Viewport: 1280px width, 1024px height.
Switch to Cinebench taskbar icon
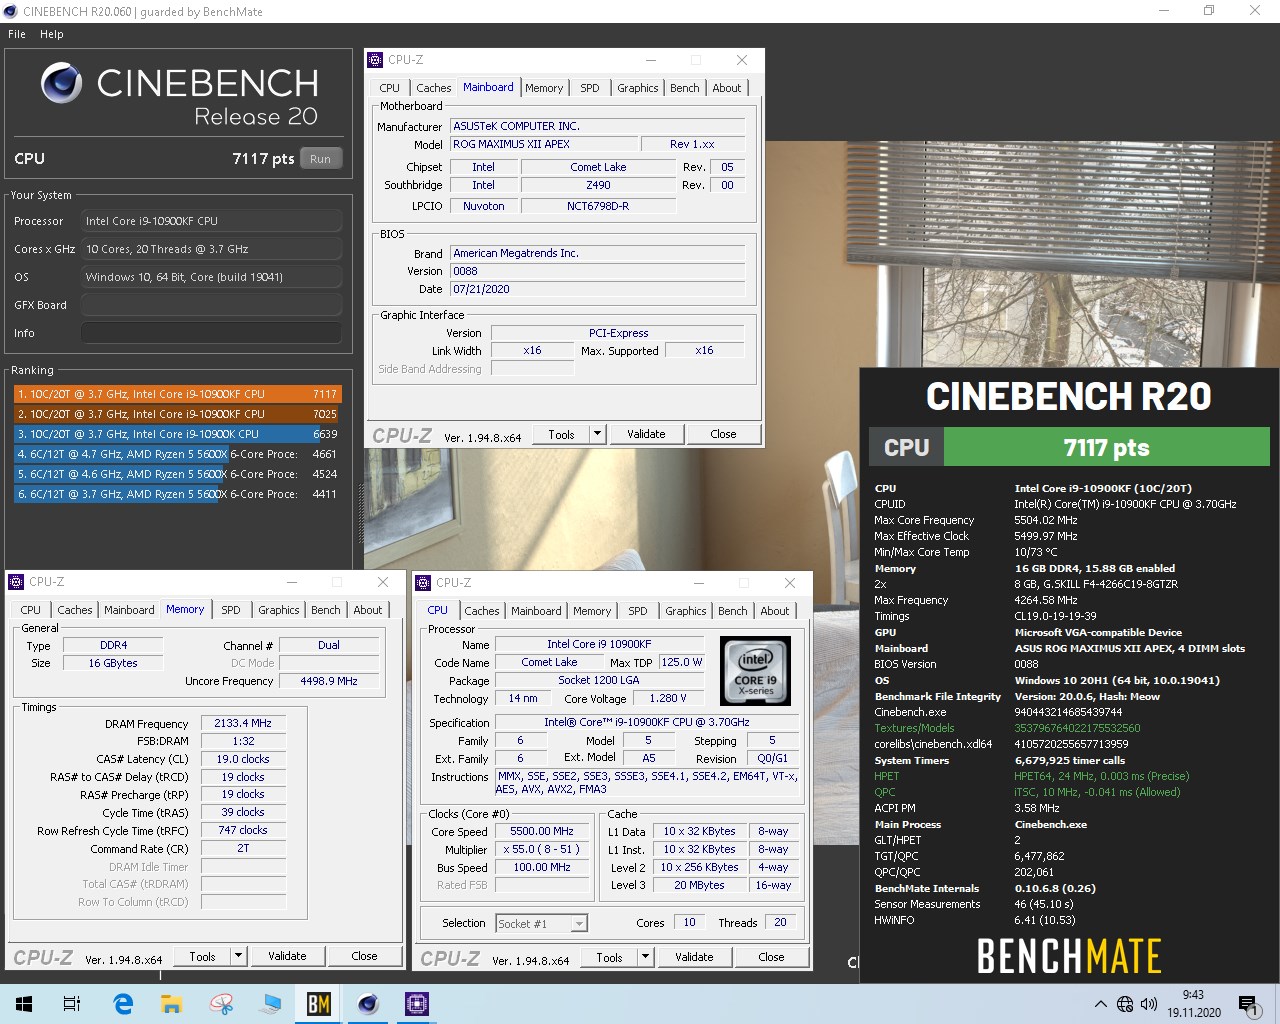pos(368,1004)
